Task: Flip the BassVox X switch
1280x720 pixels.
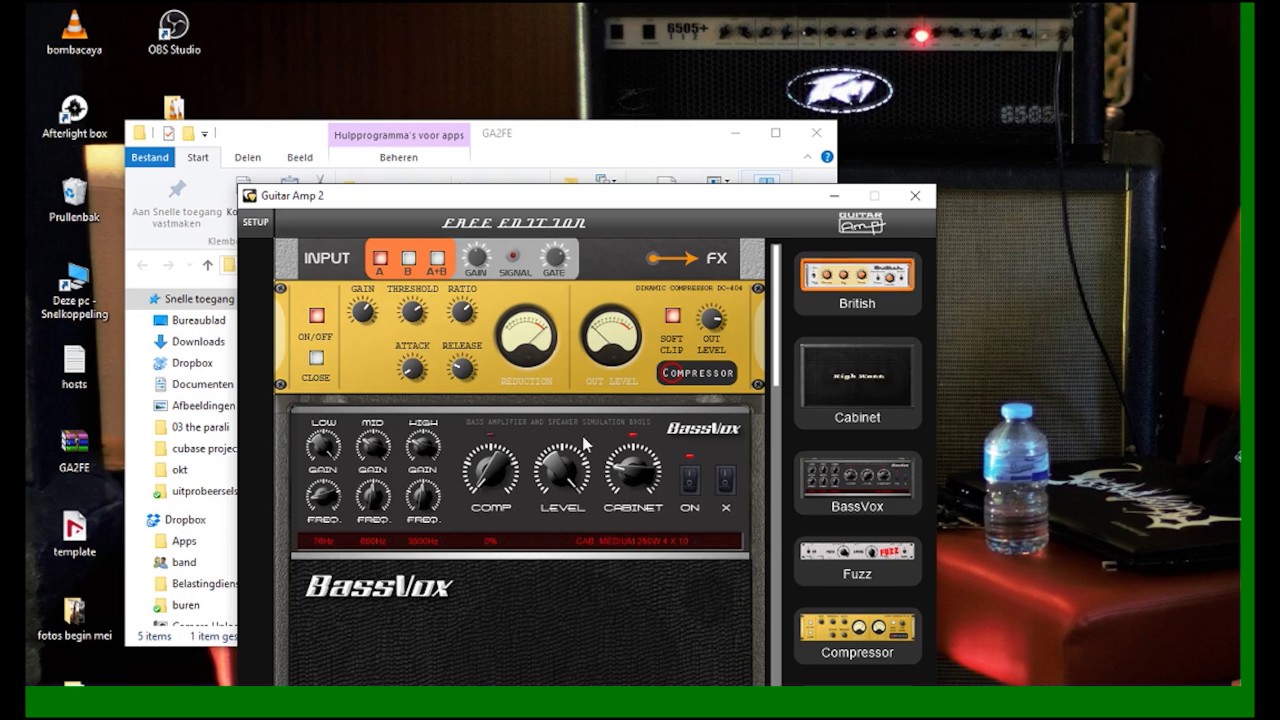Action: [726, 479]
